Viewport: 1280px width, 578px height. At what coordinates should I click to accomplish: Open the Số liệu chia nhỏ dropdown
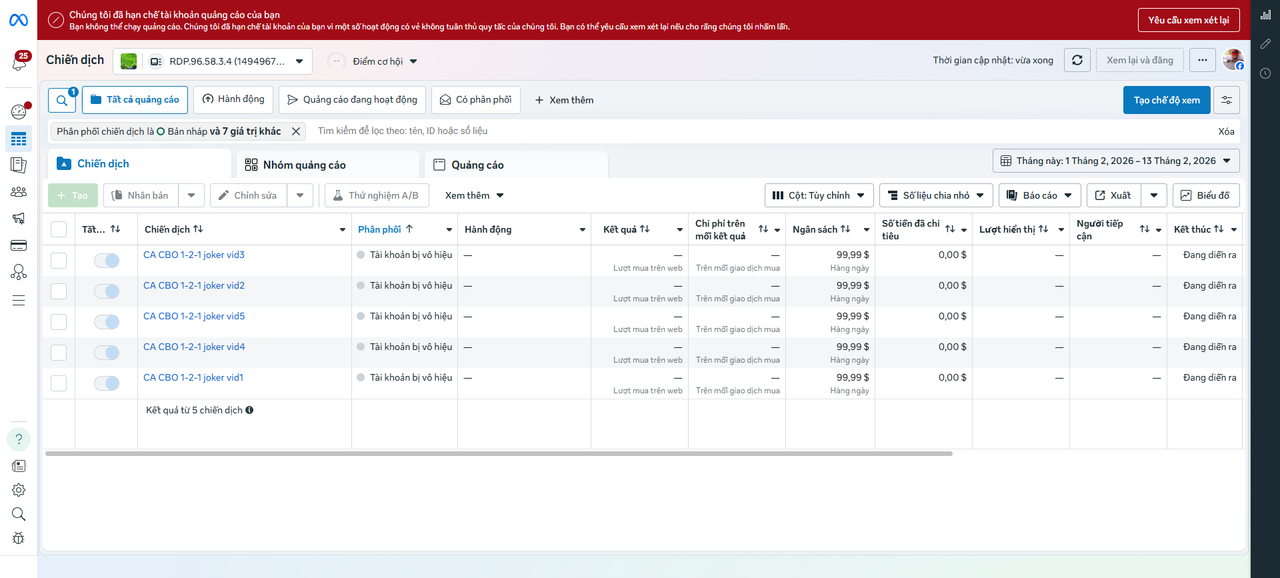936,195
